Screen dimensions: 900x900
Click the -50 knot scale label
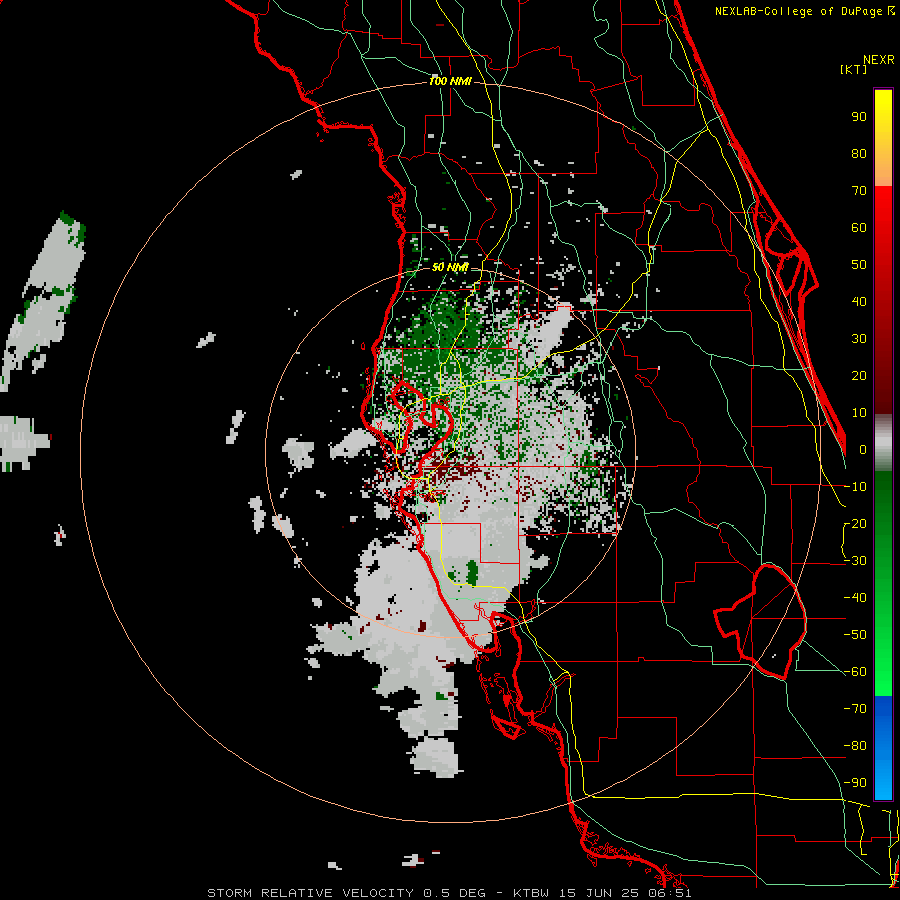[855, 635]
